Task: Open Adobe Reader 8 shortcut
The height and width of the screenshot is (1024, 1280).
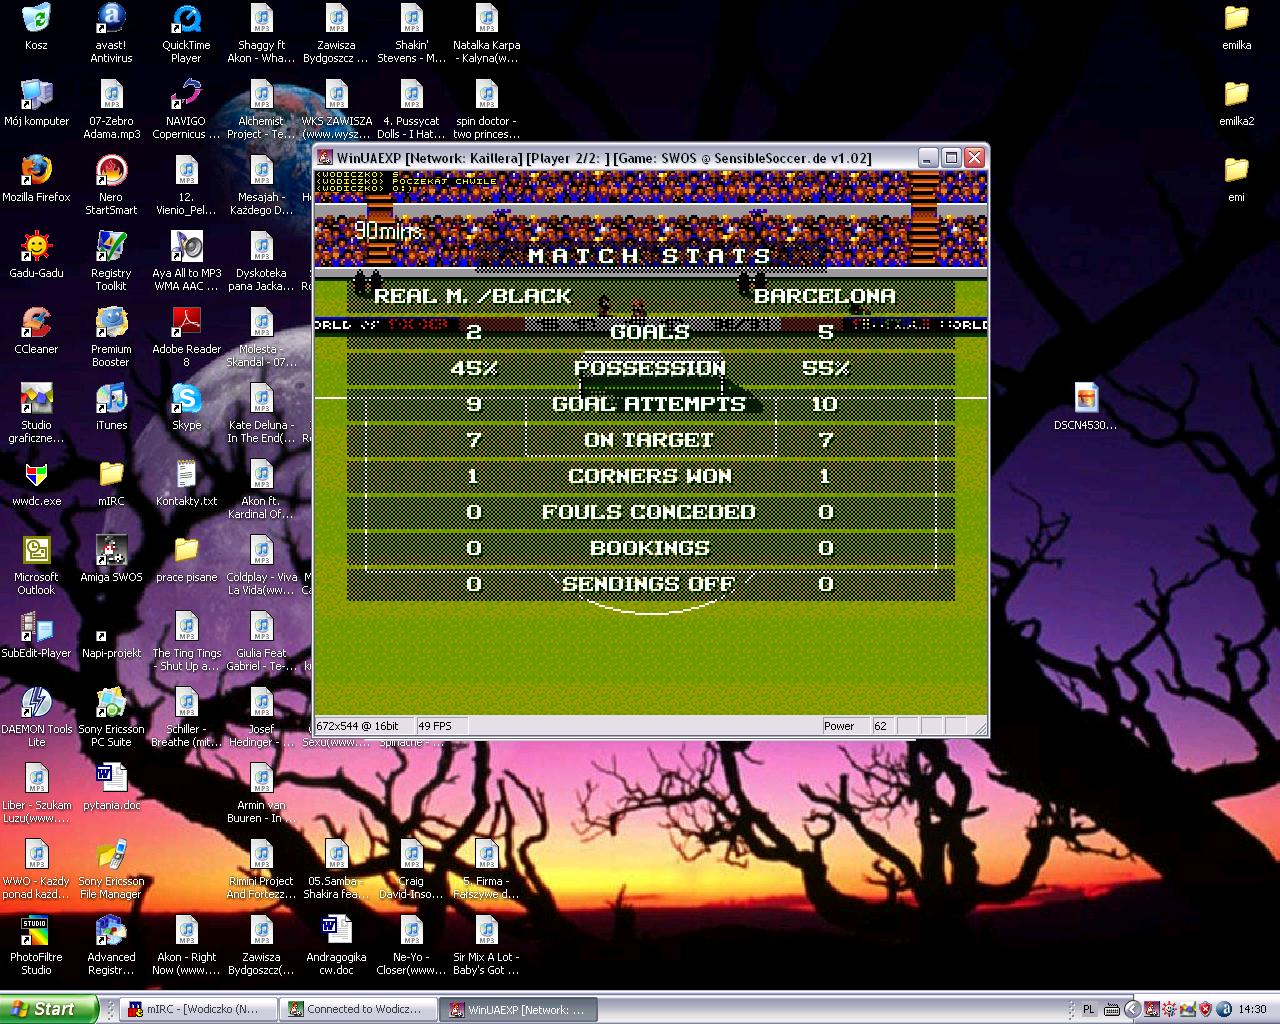Action: (186, 323)
